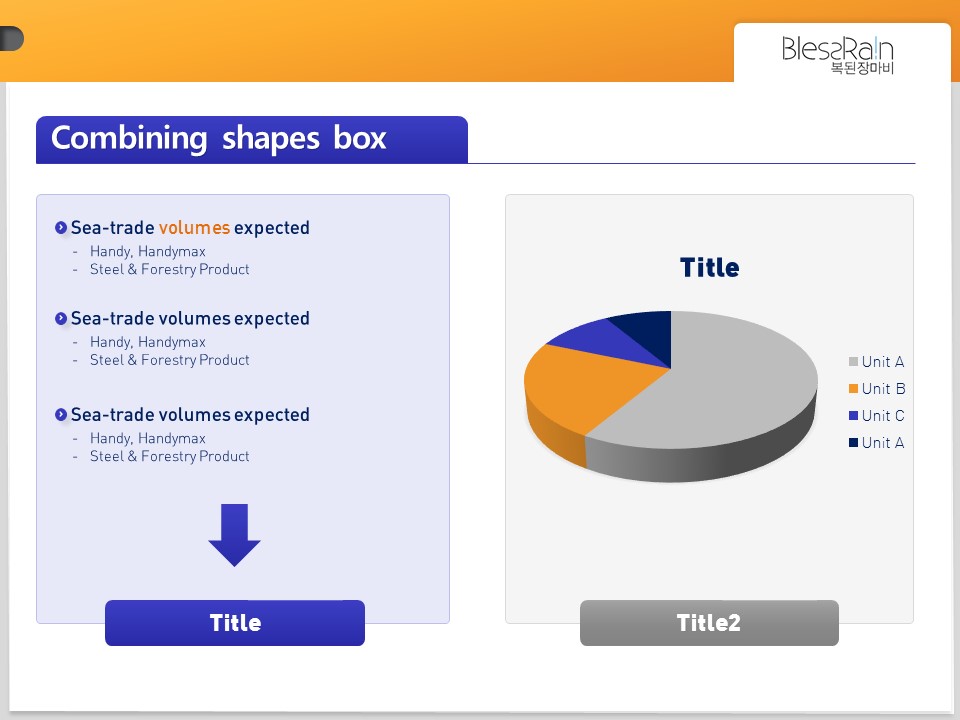Click the orange Unit B legend swatch
The height and width of the screenshot is (720, 960).
coord(853,389)
